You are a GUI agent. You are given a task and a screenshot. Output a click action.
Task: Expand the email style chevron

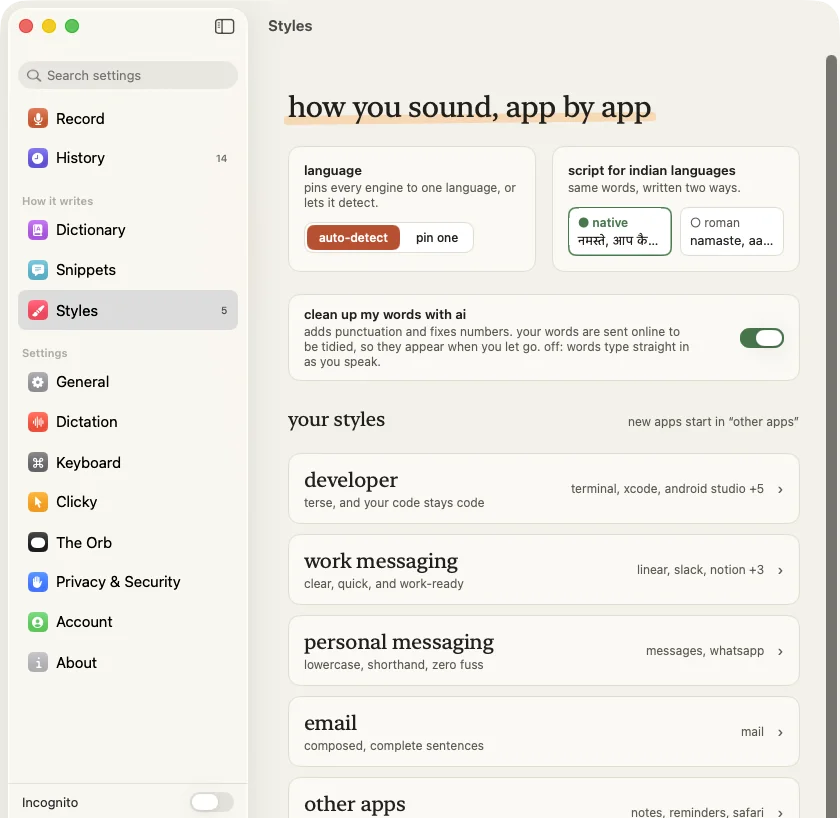pos(780,732)
